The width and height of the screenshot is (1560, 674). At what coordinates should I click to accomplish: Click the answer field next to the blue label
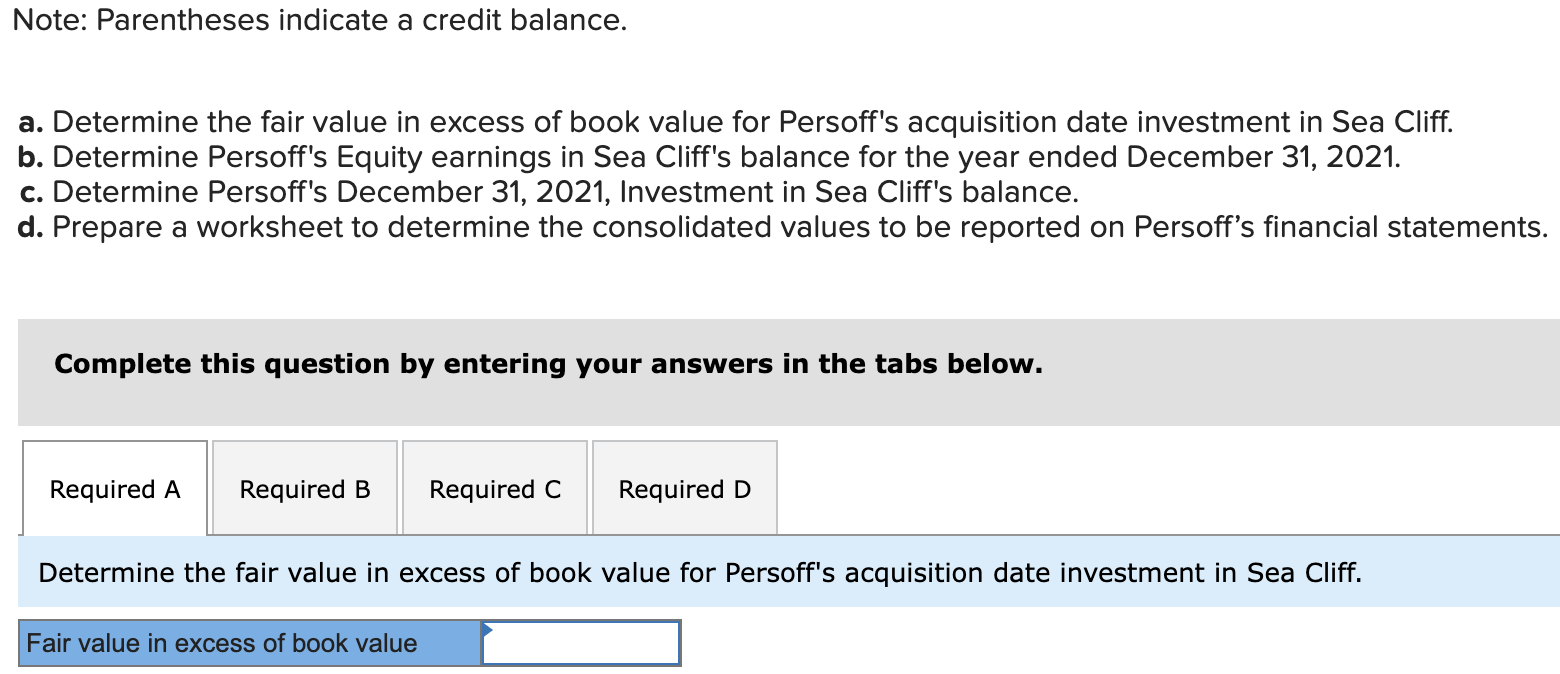(580, 643)
